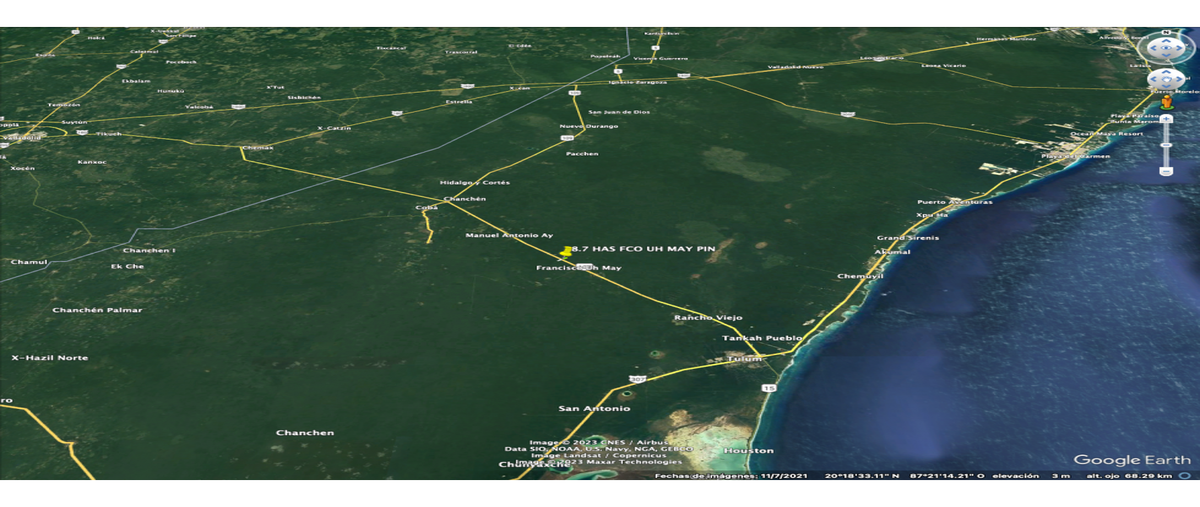Click the route 15 shield on the coast
Screen dimensions: 1200x507
[x=767, y=387]
